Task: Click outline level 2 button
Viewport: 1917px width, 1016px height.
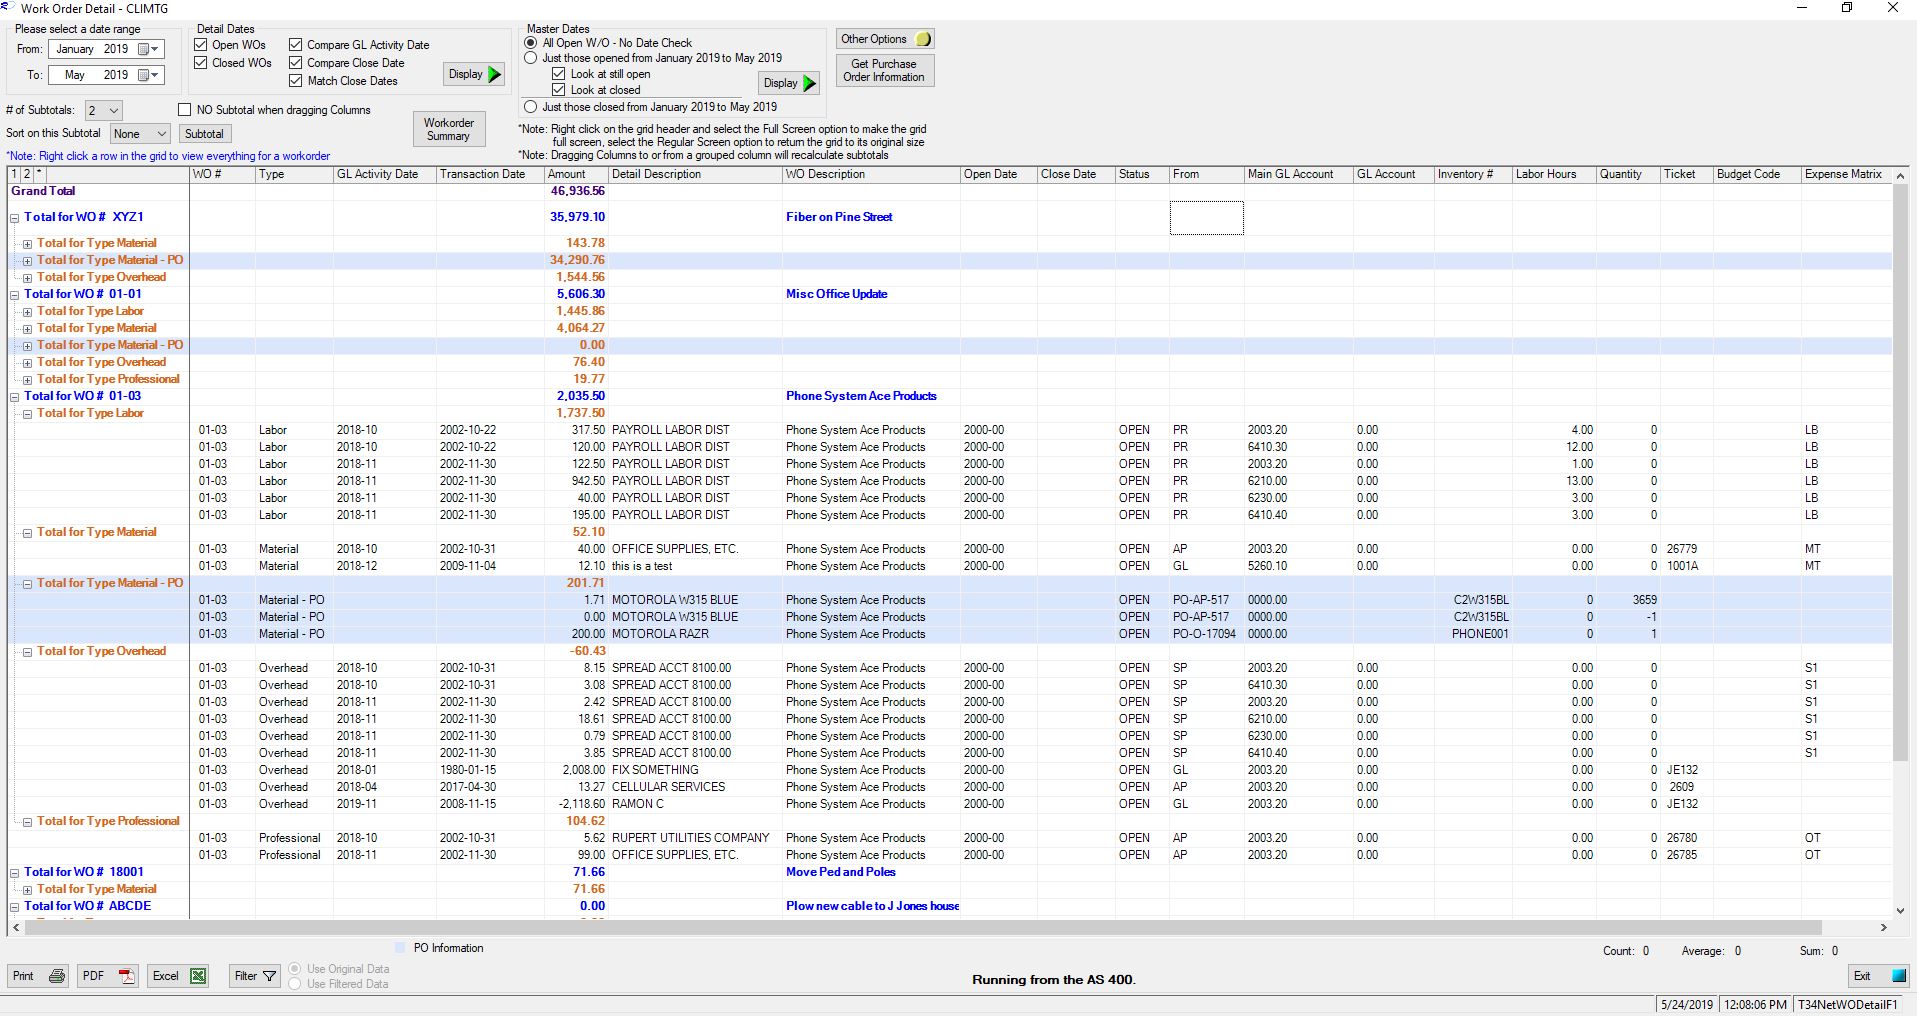Action: pyautogui.click(x=26, y=174)
